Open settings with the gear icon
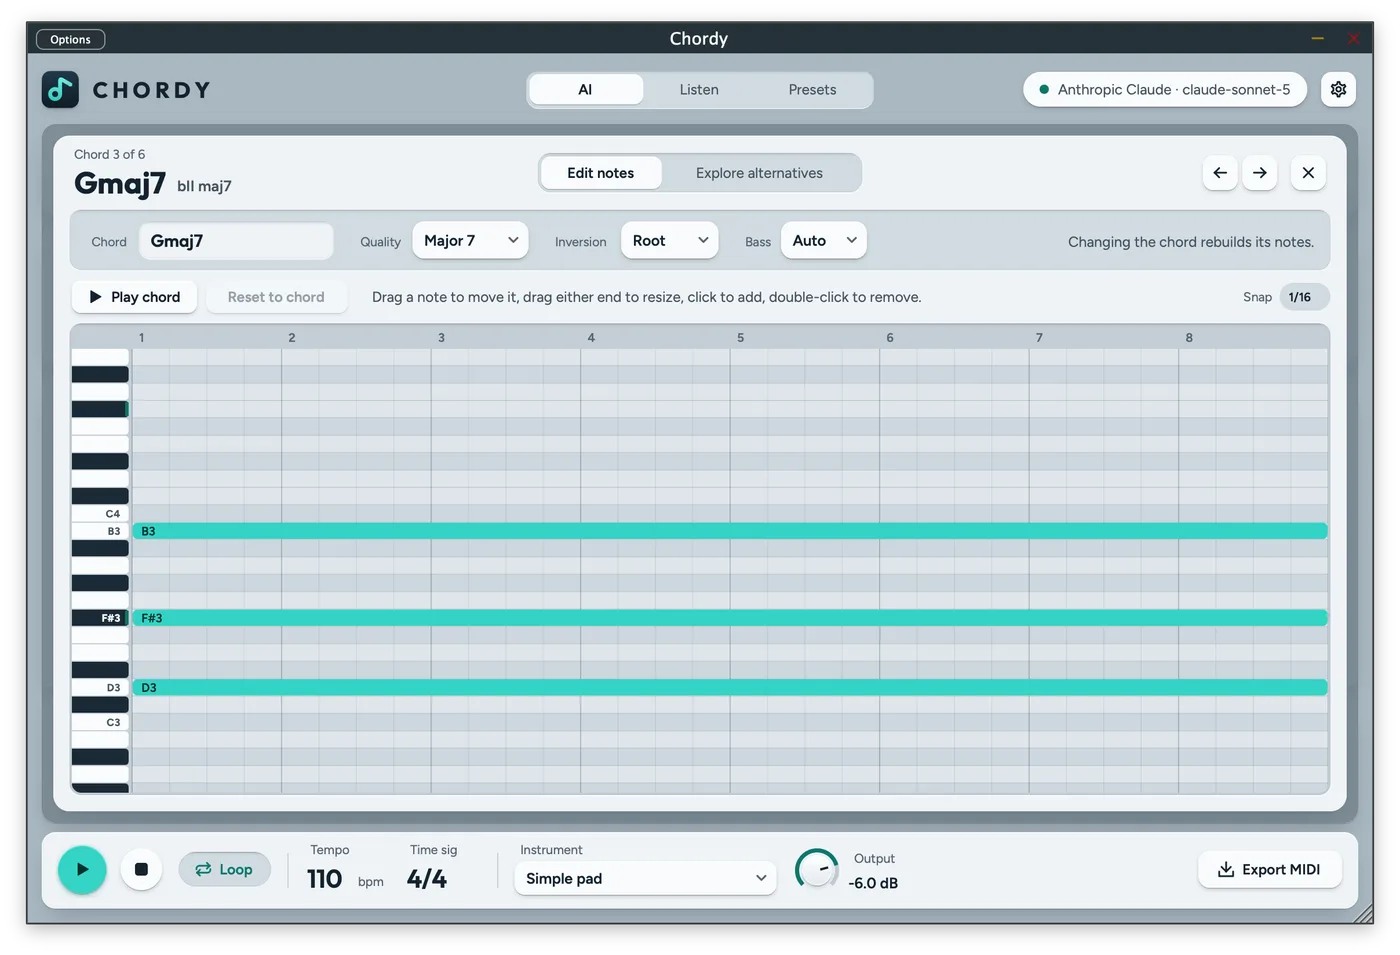Image resolution: width=1400 pixels, height=955 pixels. click(x=1338, y=89)
